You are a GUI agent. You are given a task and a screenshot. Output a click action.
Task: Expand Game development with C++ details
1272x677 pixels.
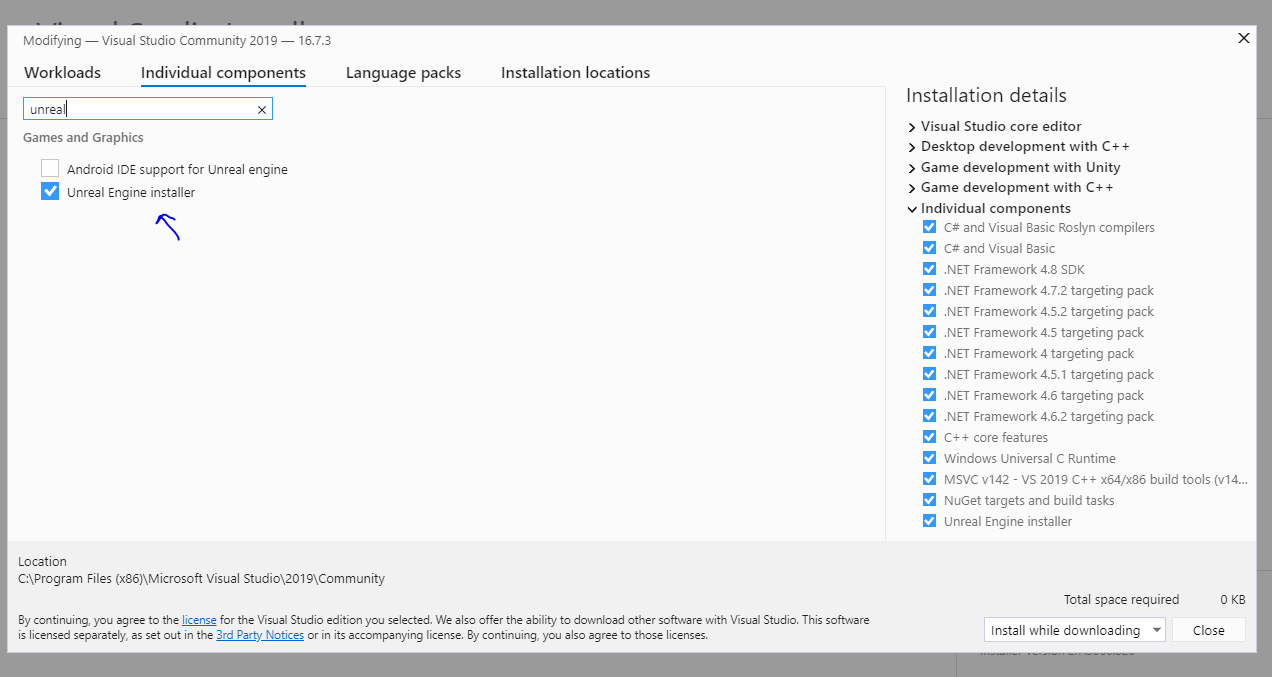912,188
